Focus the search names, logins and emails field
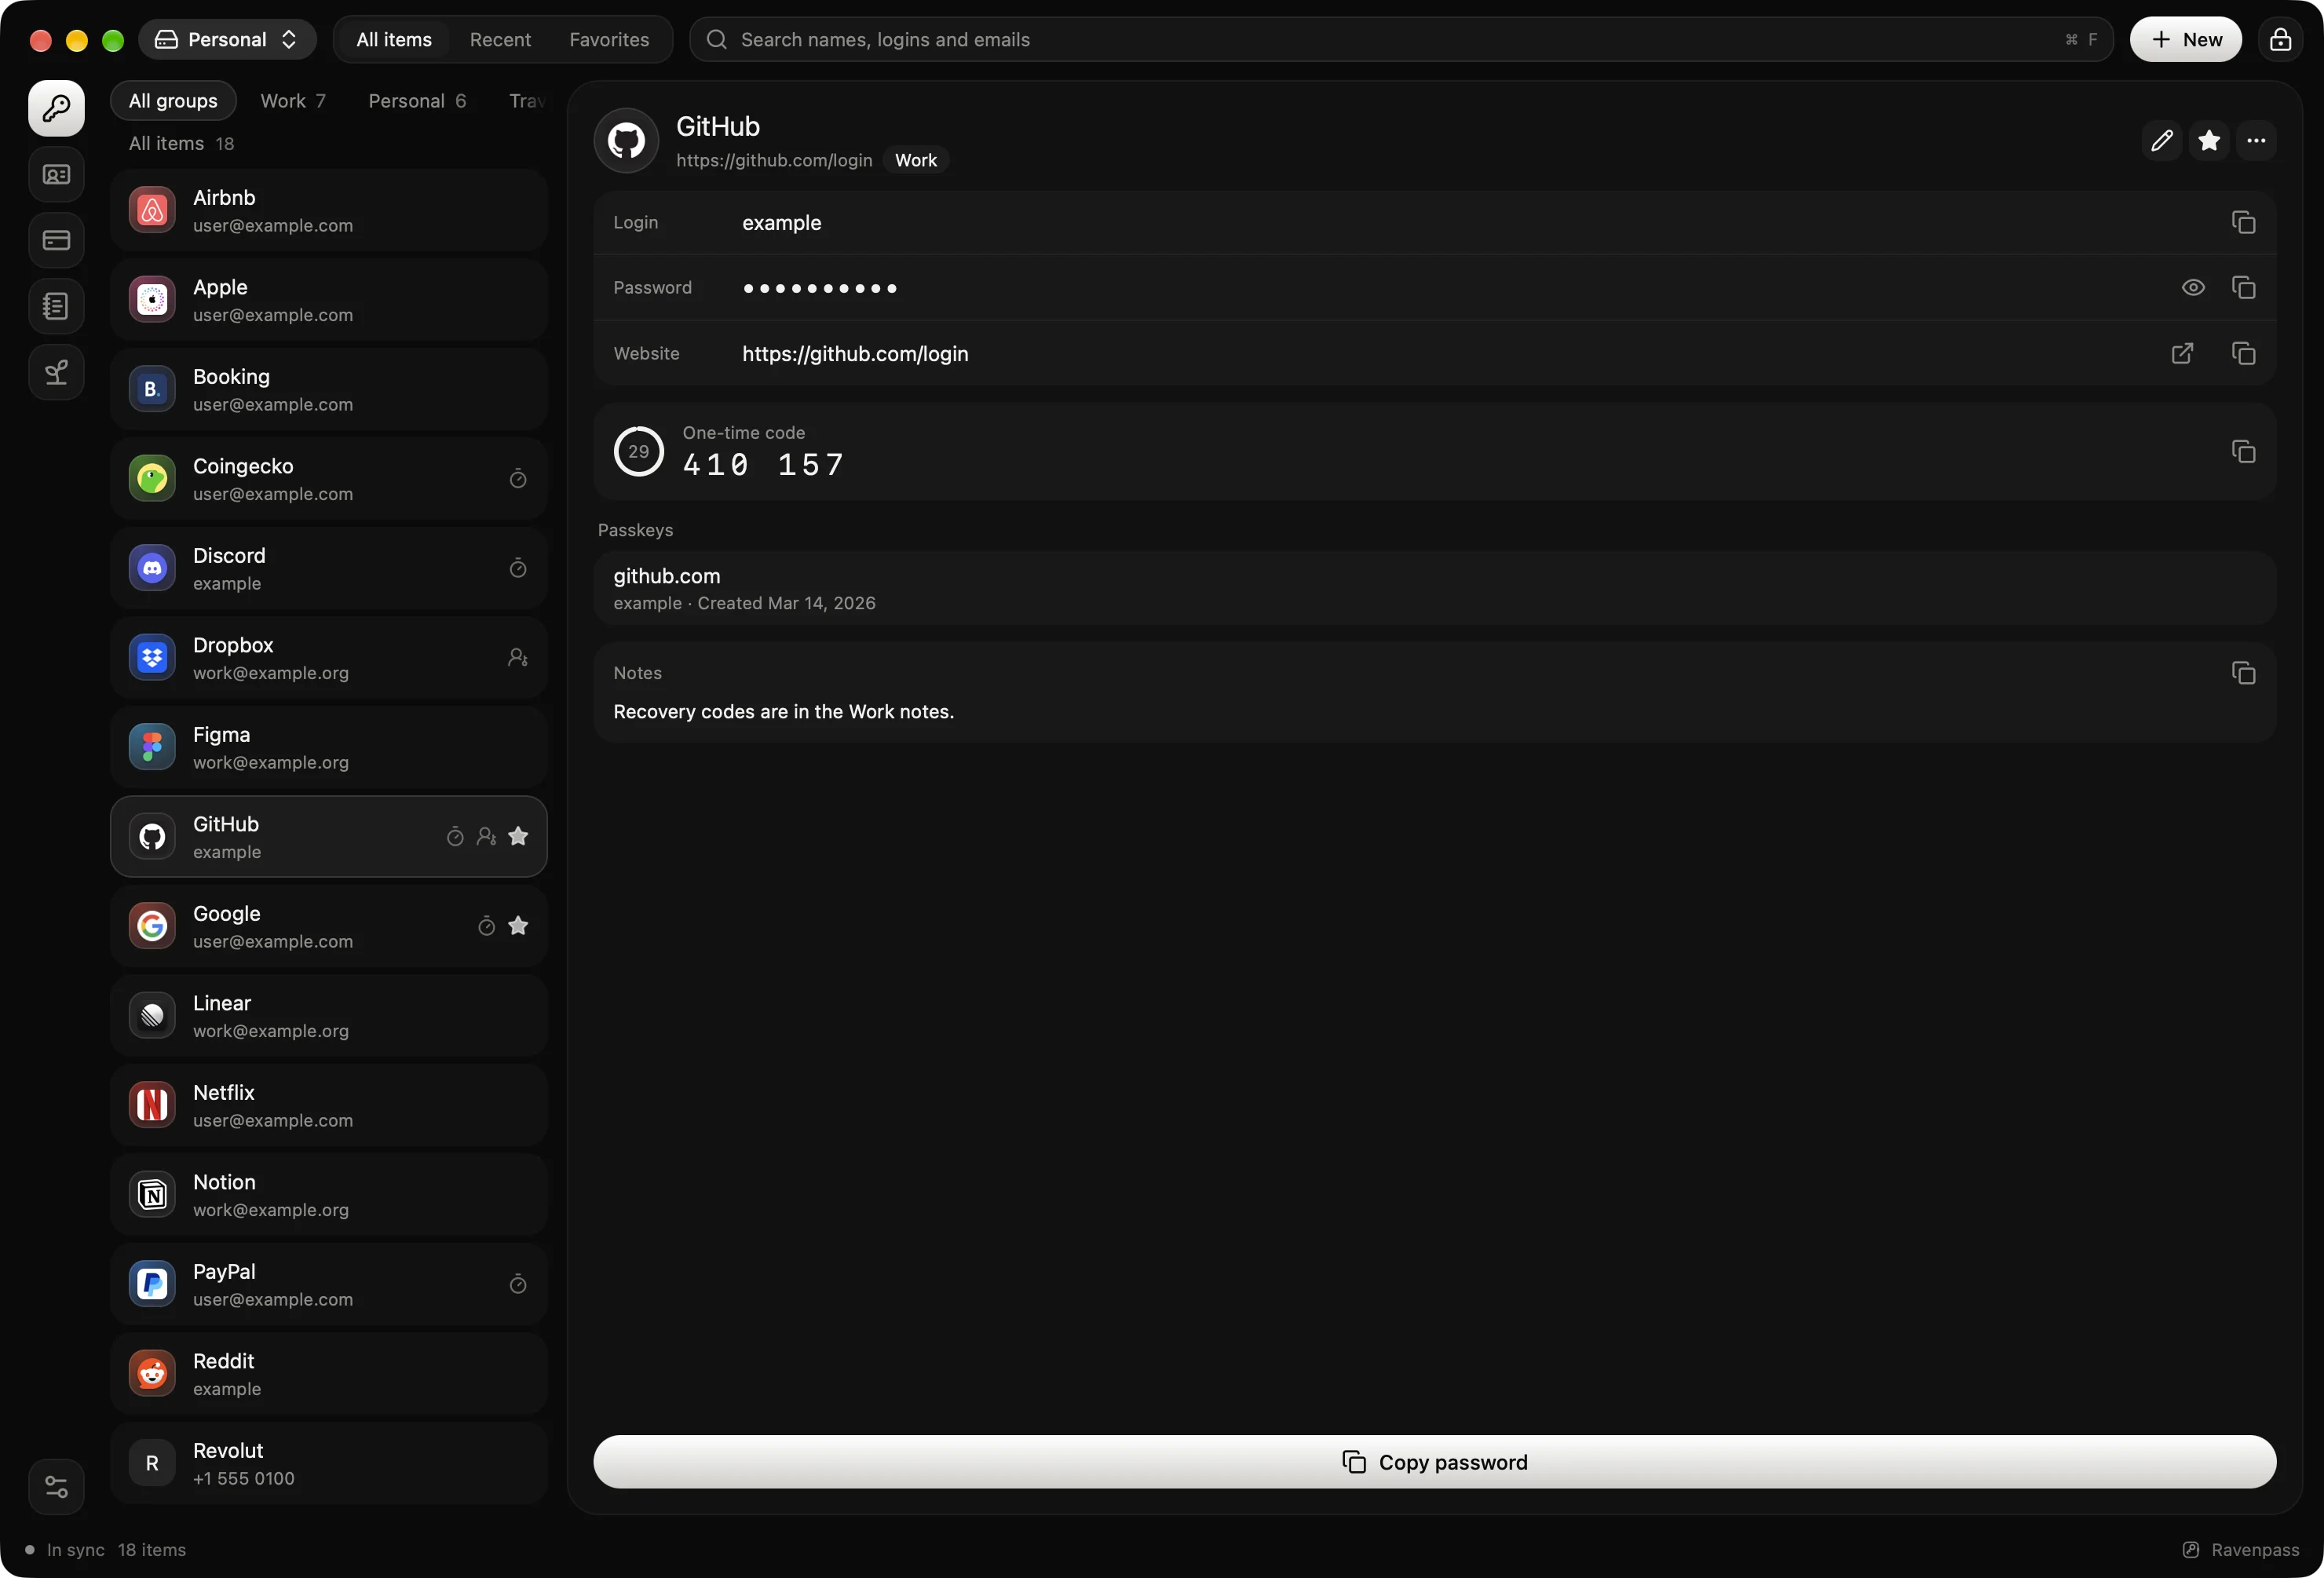 [x=1400, y=39]
